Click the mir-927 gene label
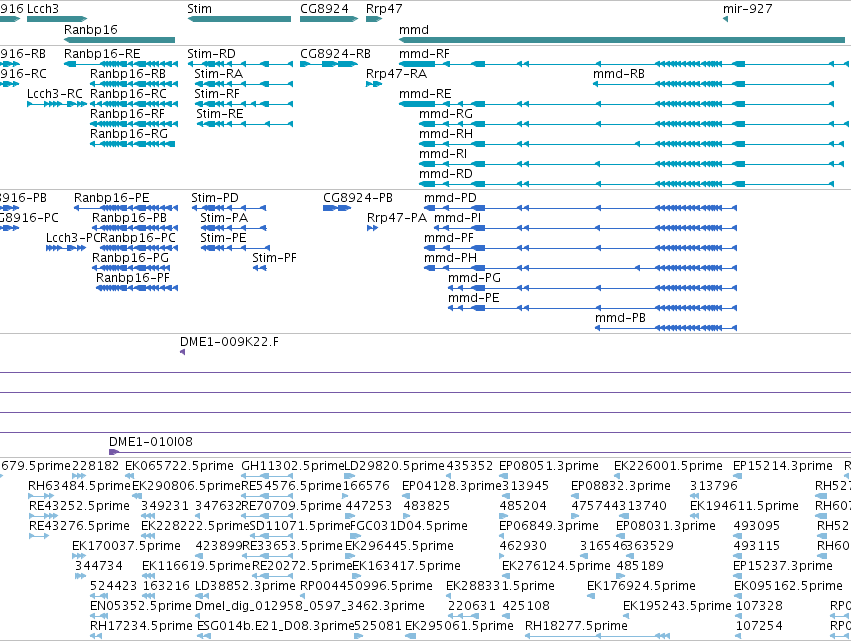 (x=747, y=9)
